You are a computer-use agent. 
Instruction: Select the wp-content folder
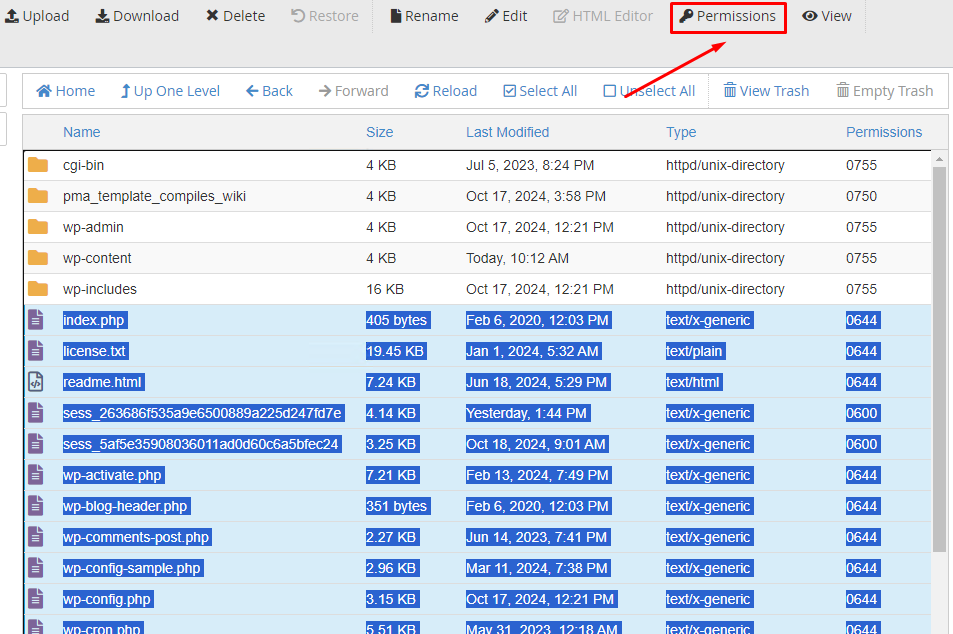(x=97, y=258)
